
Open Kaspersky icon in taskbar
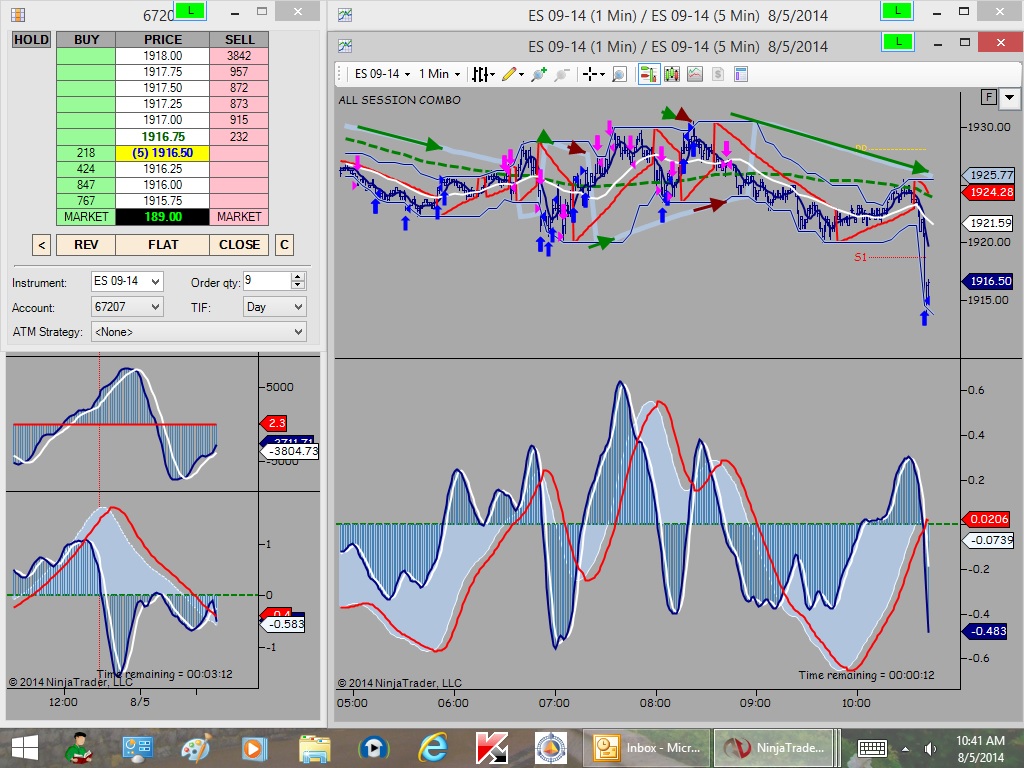pos(492,748)
